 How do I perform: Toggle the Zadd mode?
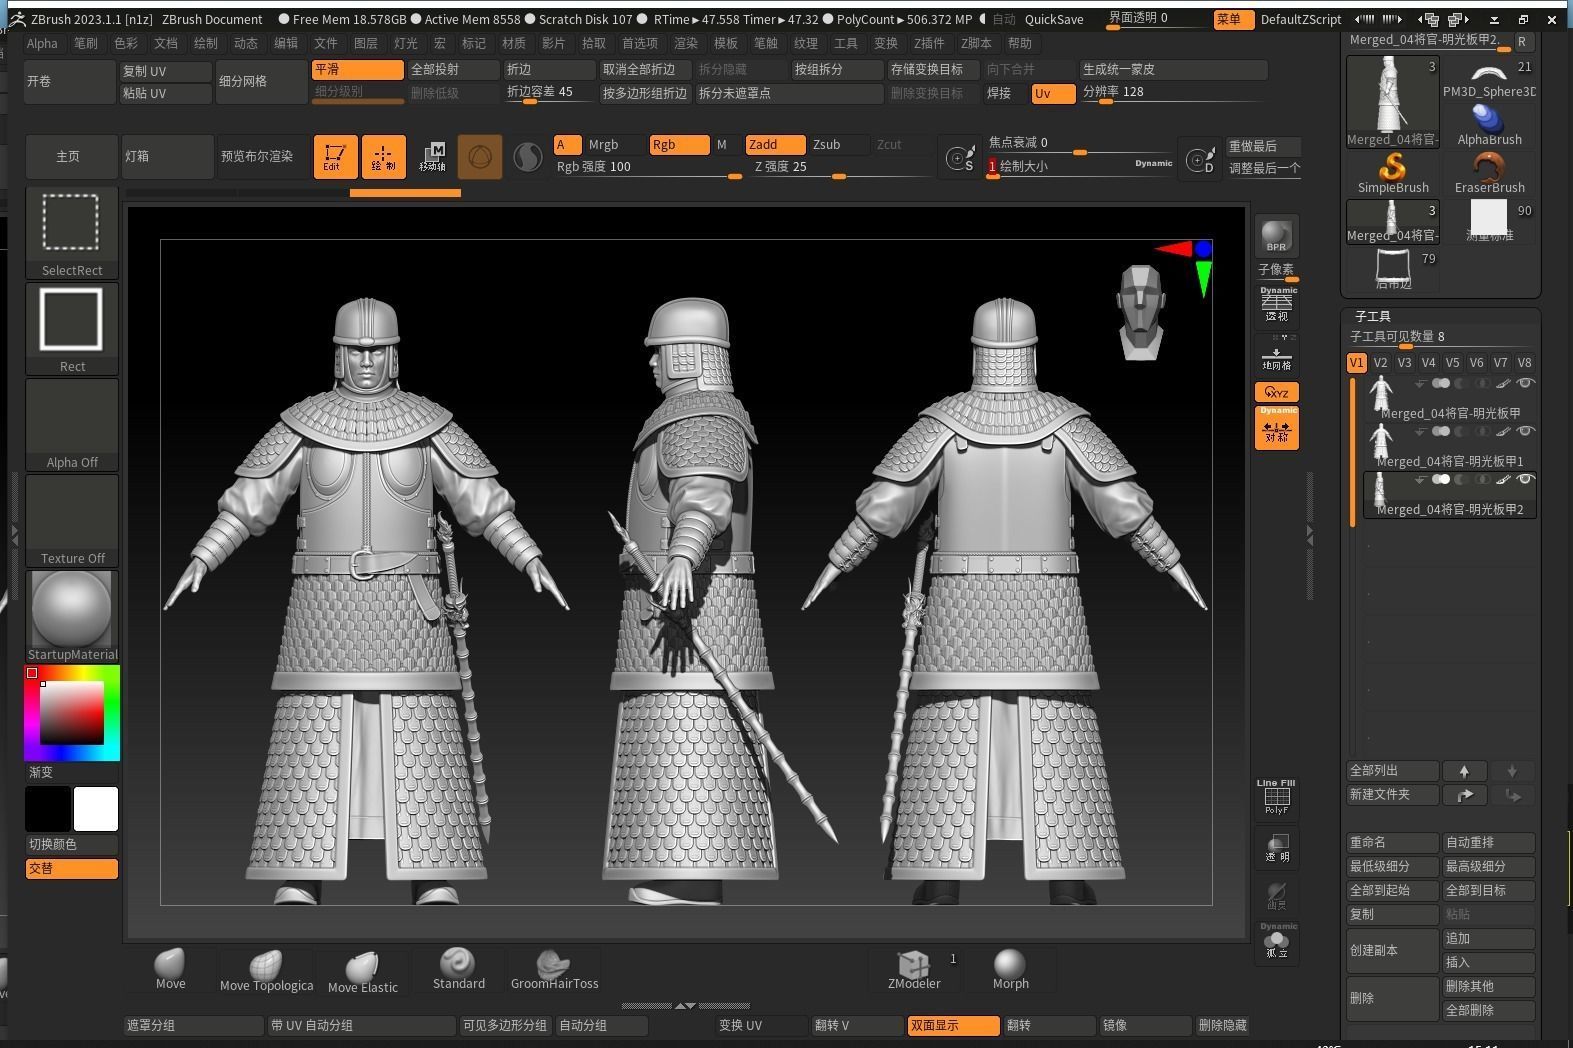pos(775,145)
